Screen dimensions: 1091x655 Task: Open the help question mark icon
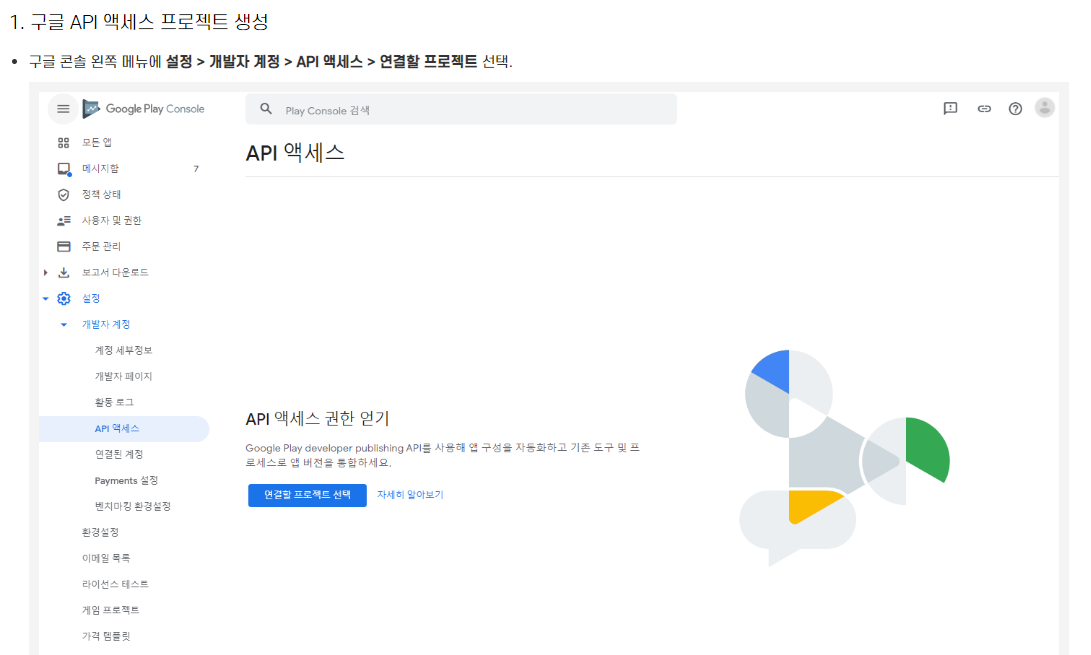pos(1015,109)
